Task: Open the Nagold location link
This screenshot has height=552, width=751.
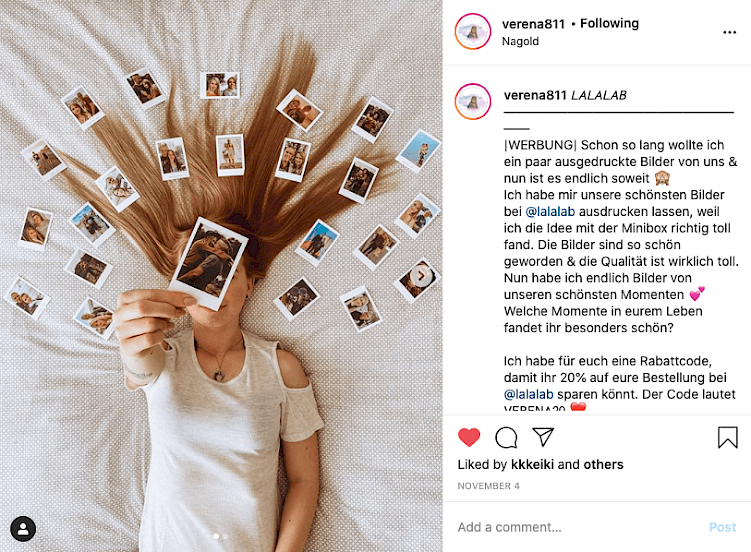Action: pos(520,41)
